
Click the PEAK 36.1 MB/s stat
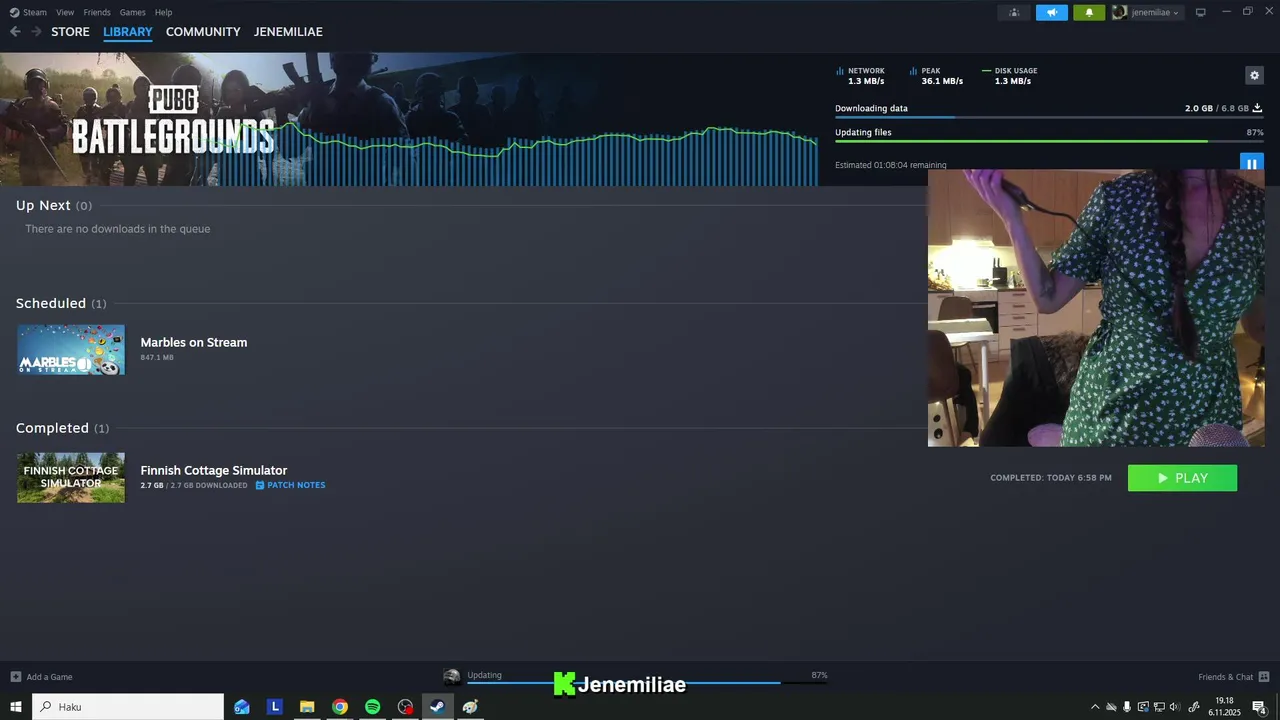[937, 76]
